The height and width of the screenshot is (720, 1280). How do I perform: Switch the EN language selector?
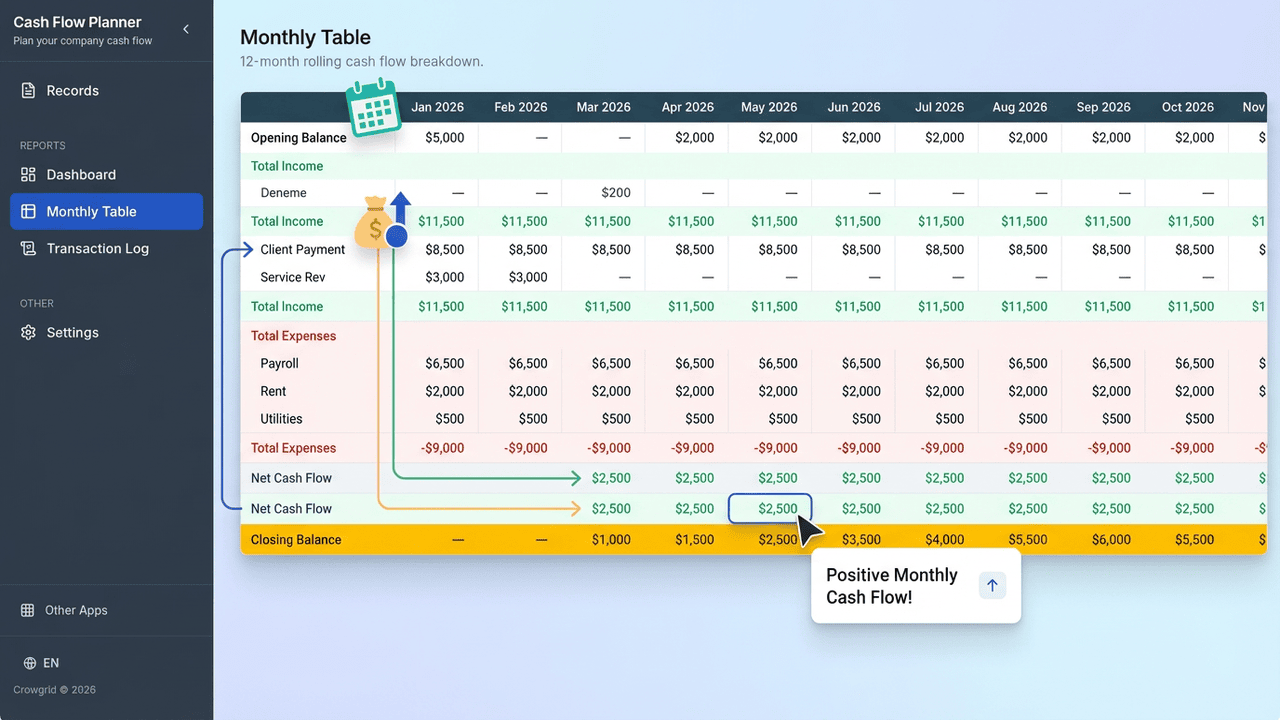point(51,663)
